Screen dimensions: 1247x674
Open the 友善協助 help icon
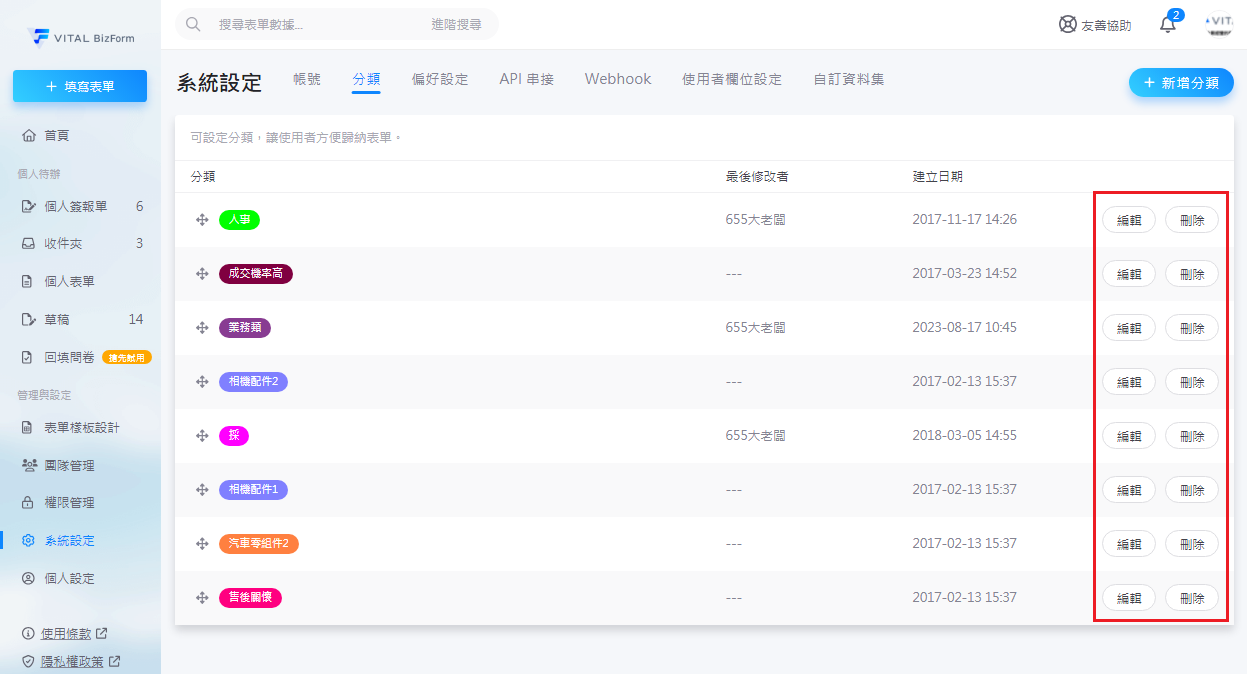point(1068,25)
